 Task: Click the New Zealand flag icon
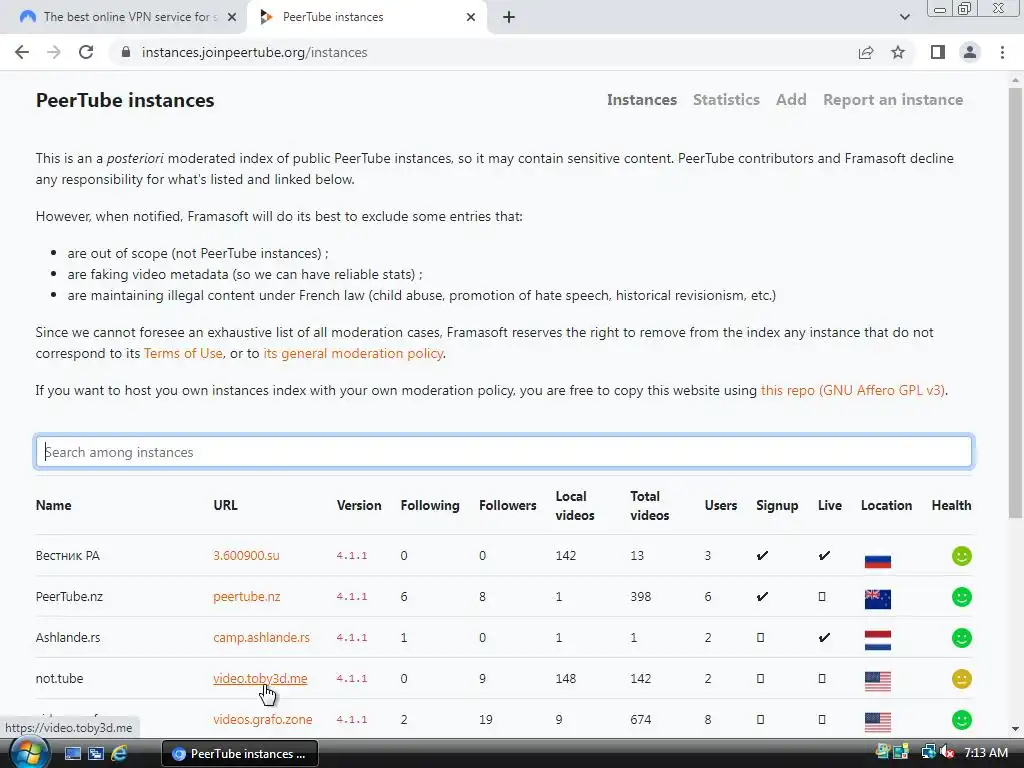pyautogui.click(x=878, y=599)
